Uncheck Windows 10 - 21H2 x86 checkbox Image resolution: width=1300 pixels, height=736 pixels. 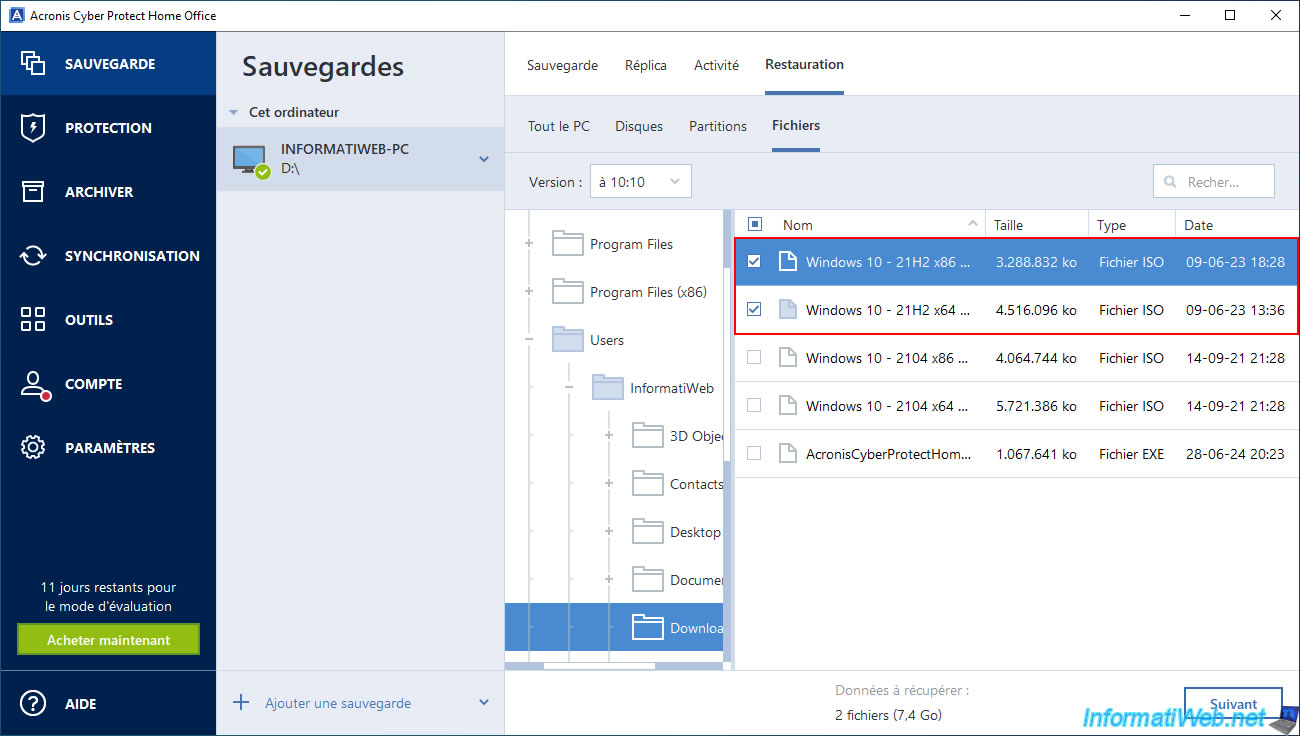[x=755, y=262]
